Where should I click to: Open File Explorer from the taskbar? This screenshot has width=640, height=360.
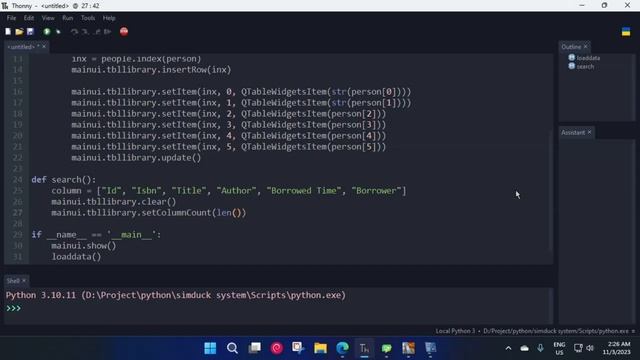tap(320, 348)
